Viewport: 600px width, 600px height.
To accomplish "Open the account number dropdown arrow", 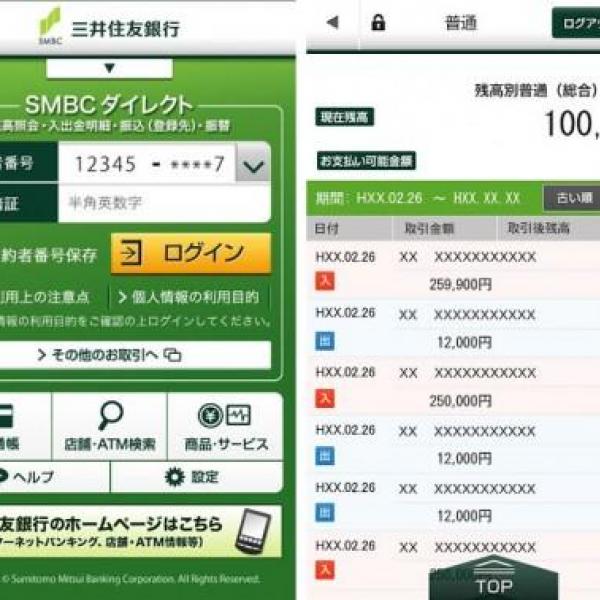I will (253, 164).
